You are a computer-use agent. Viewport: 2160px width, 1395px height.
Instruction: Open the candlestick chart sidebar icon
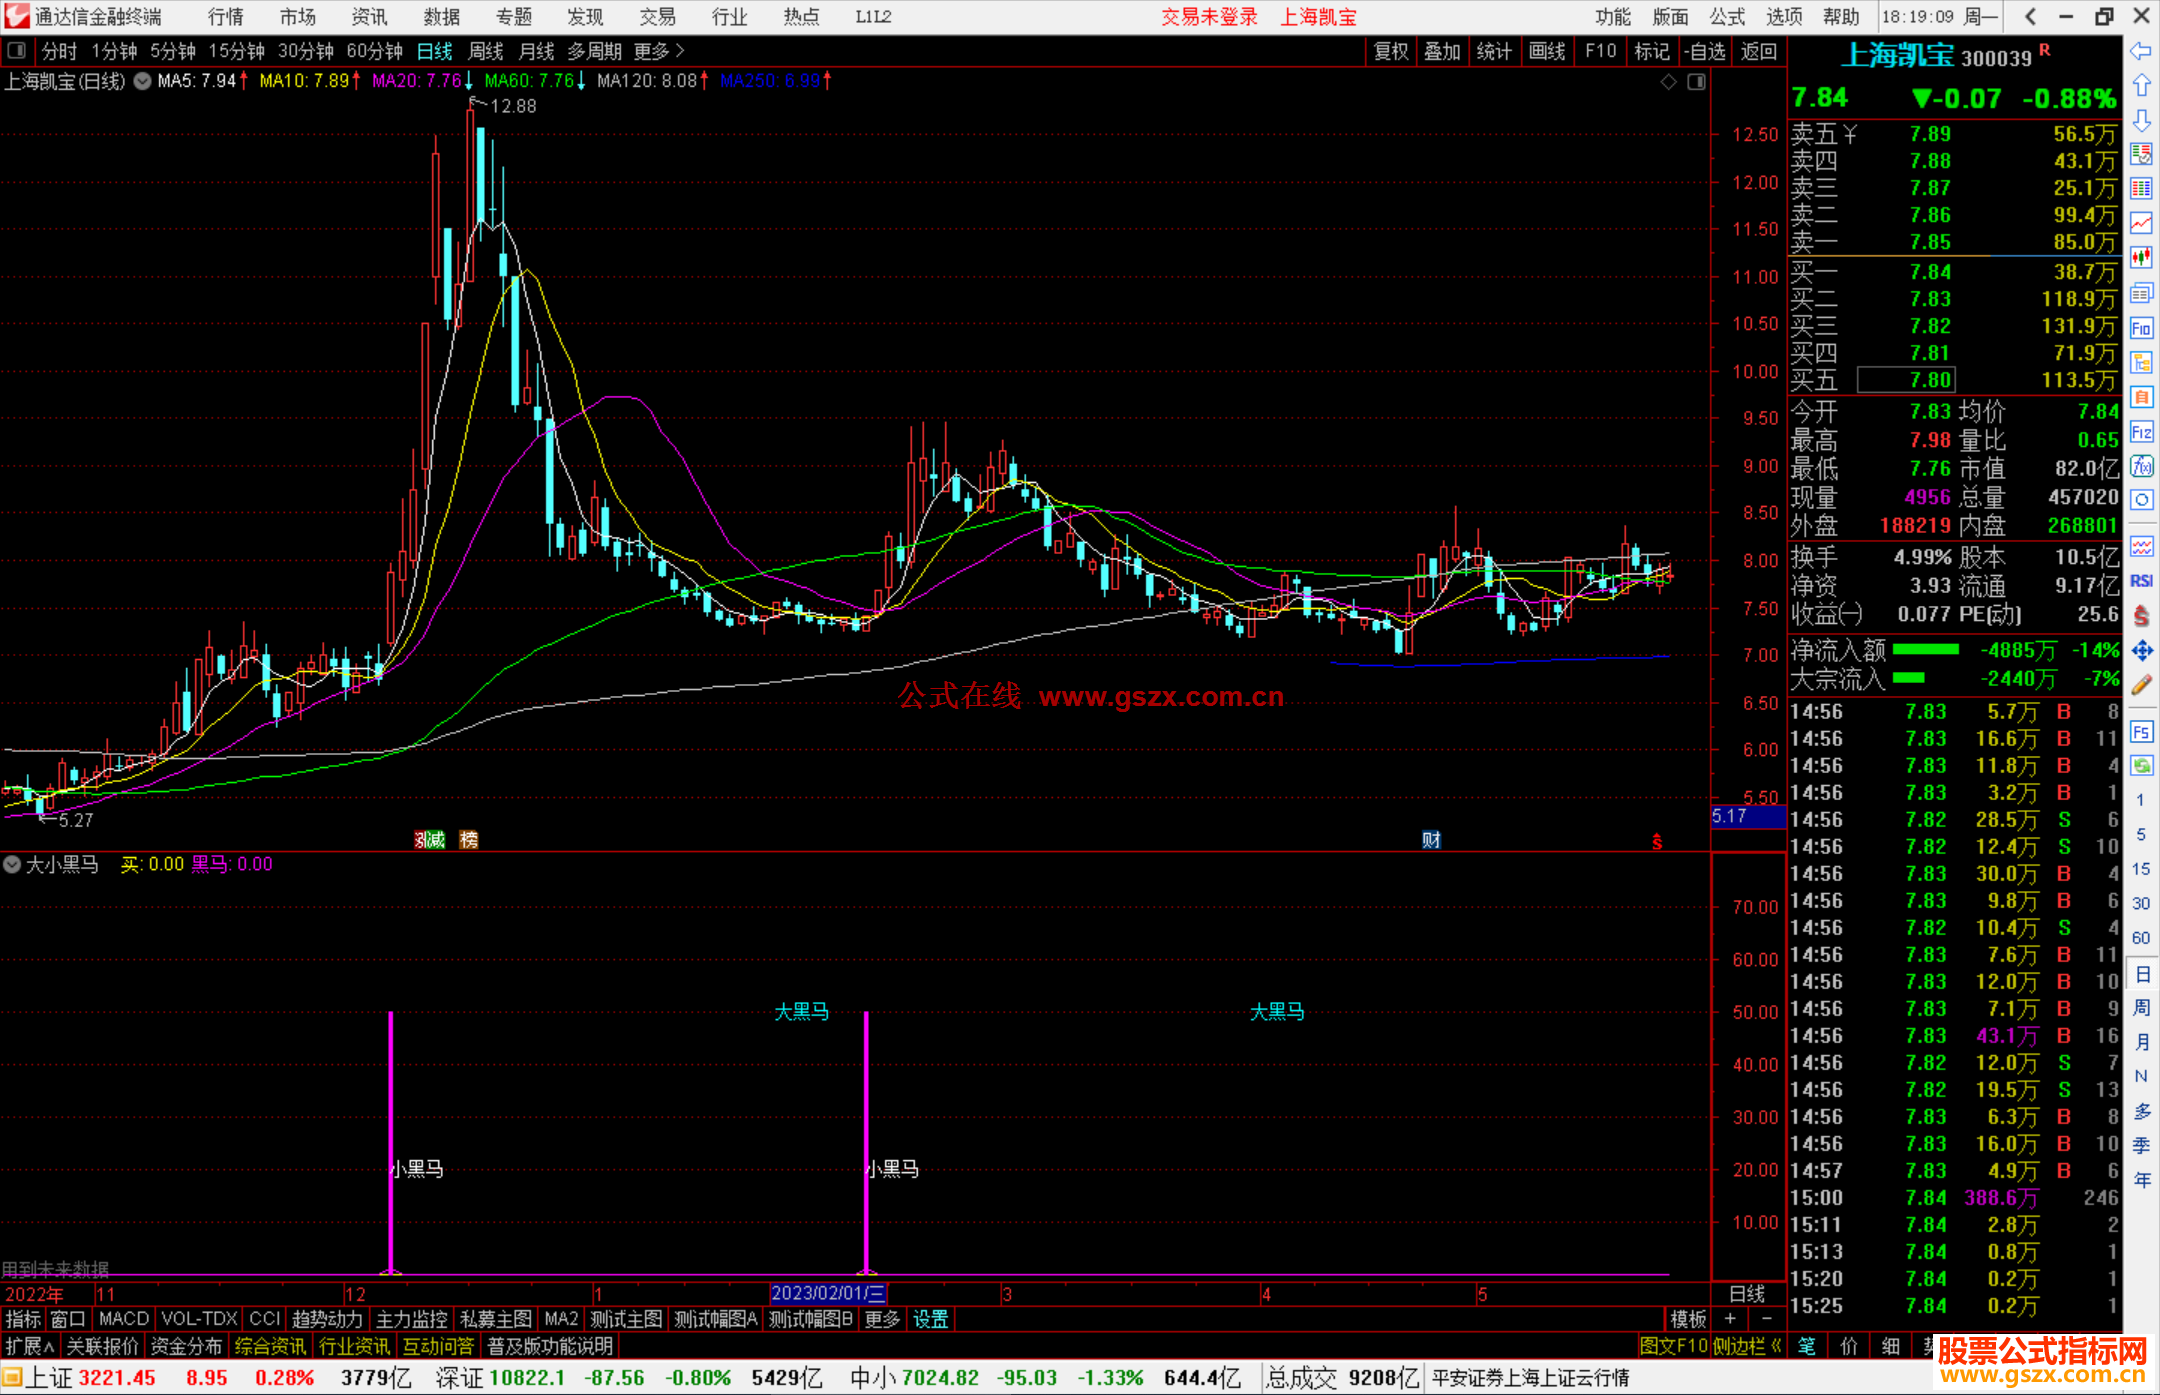pyautogui.click(x=2141, y=258)
